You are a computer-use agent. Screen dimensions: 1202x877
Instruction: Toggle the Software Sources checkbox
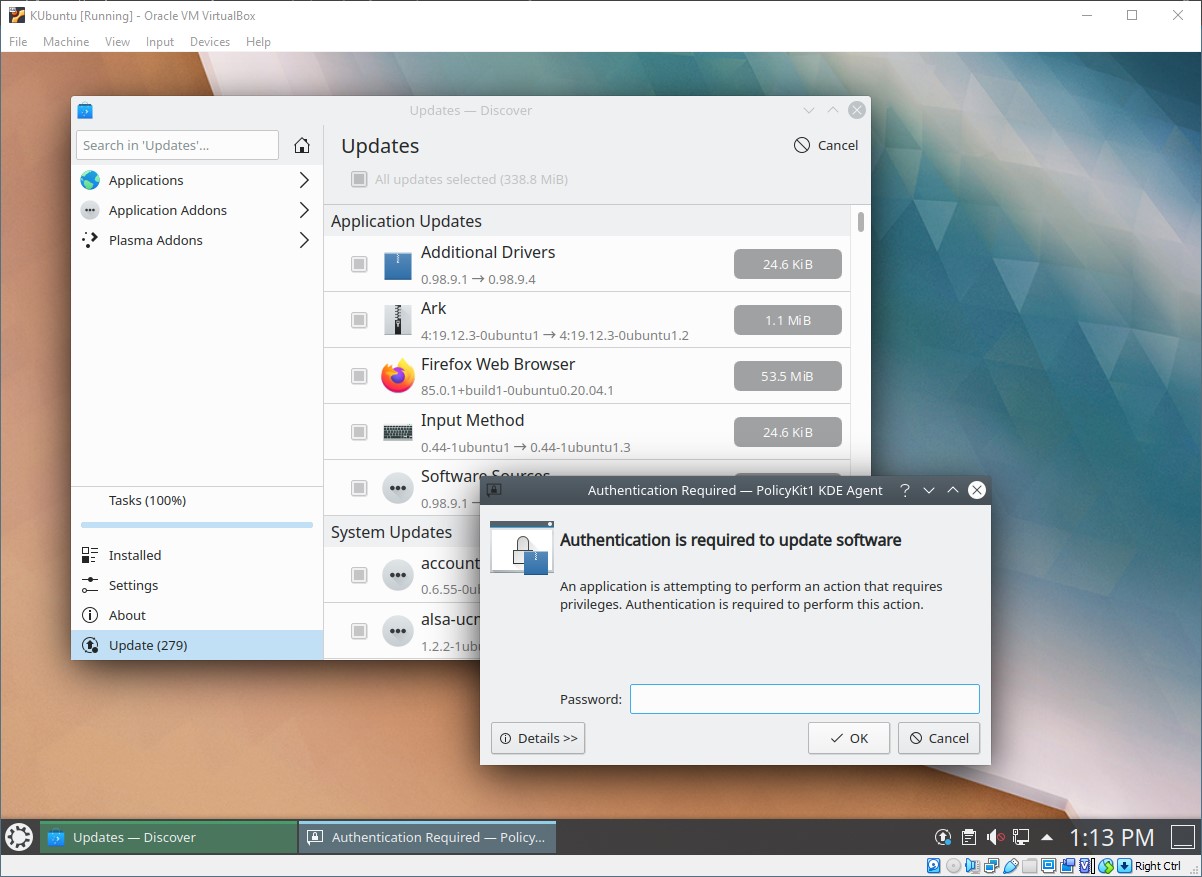point(358,488)
